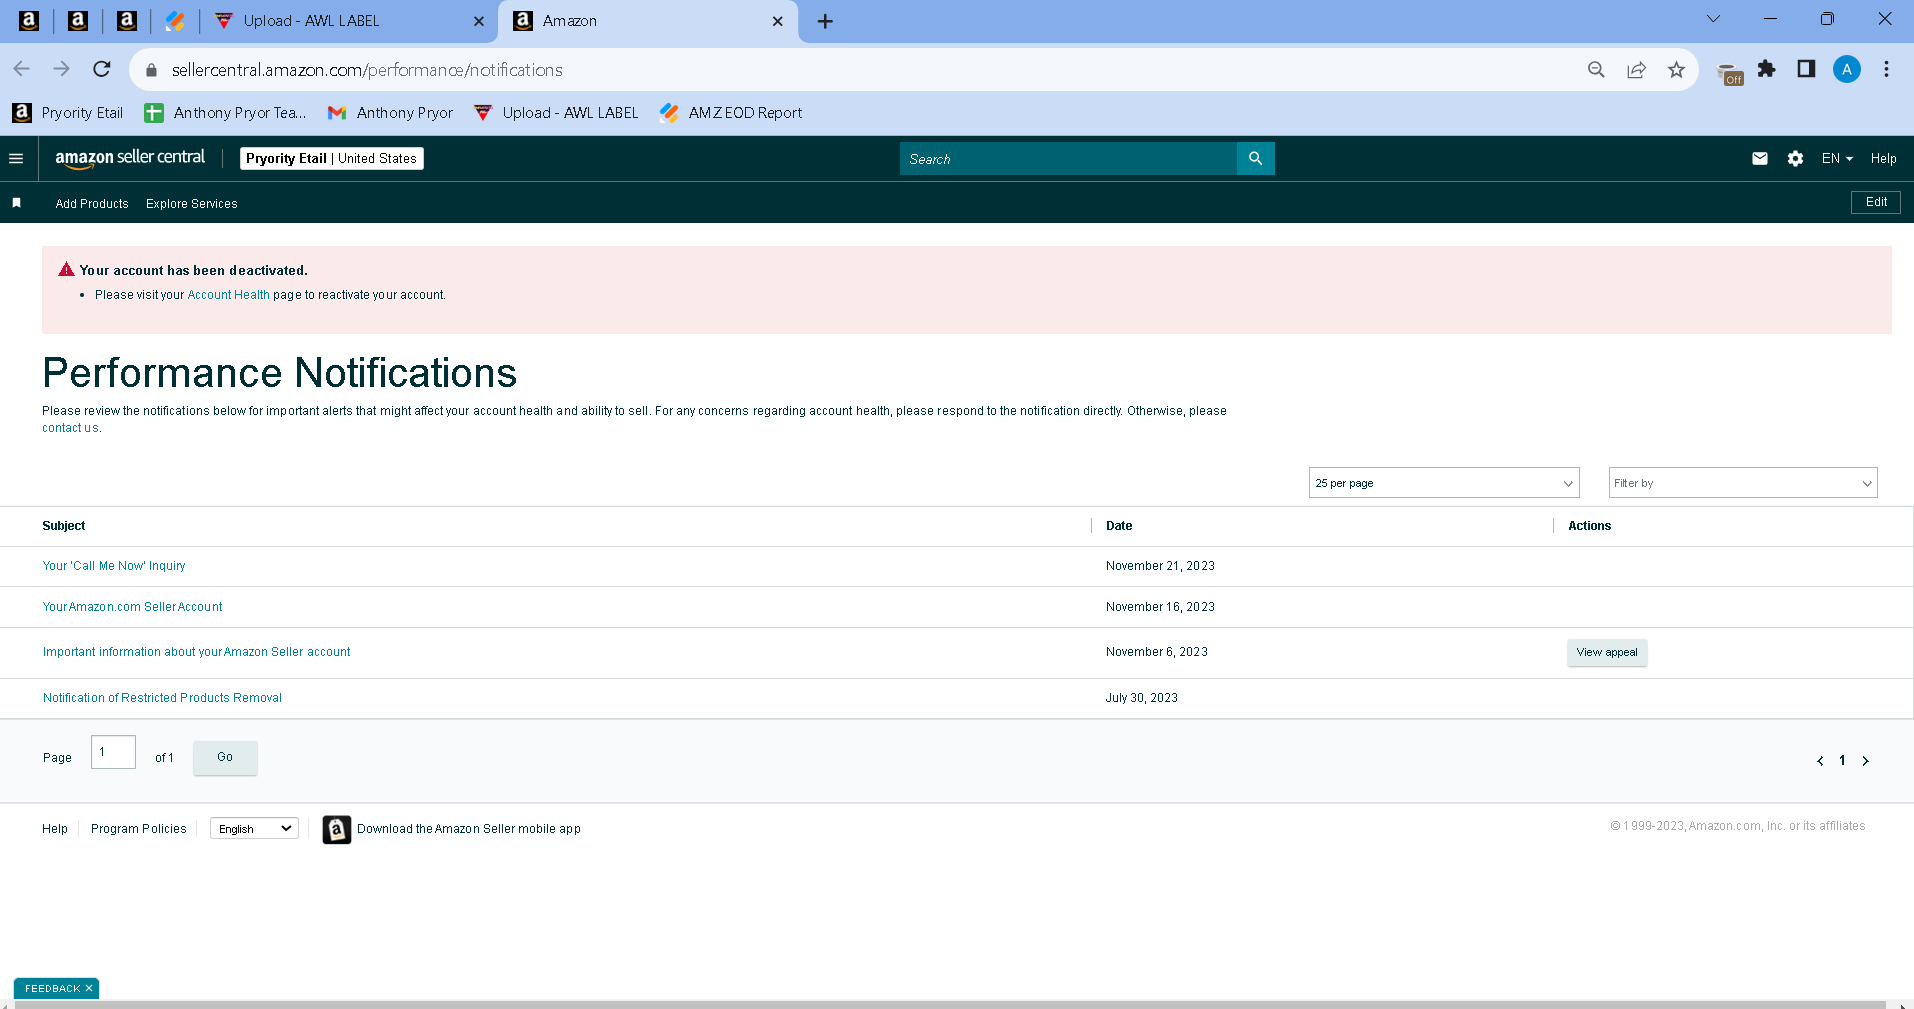This screenshot has height=1009, width=1914.
Task: Open the fourth pinned tab with the colorful icon
Action: [175, 21]
